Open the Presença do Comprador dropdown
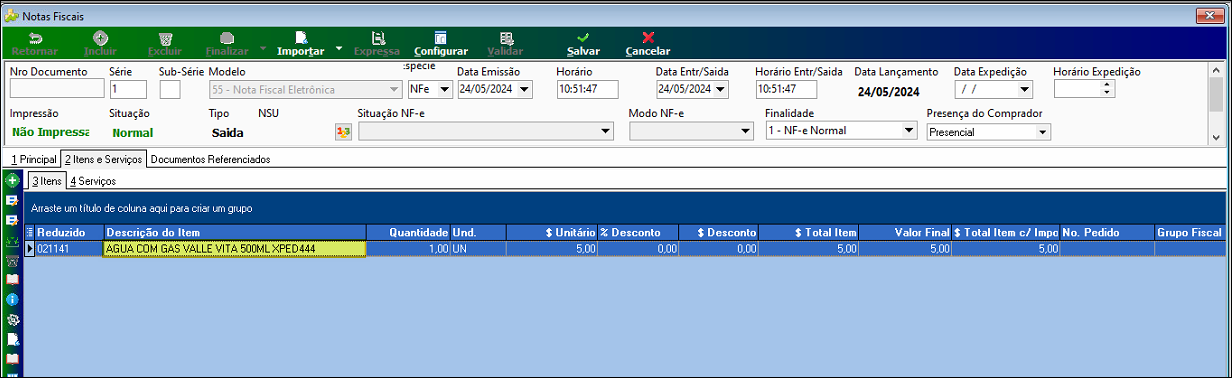This screenshot has height=378, width=1232. tap(1042, 132)
